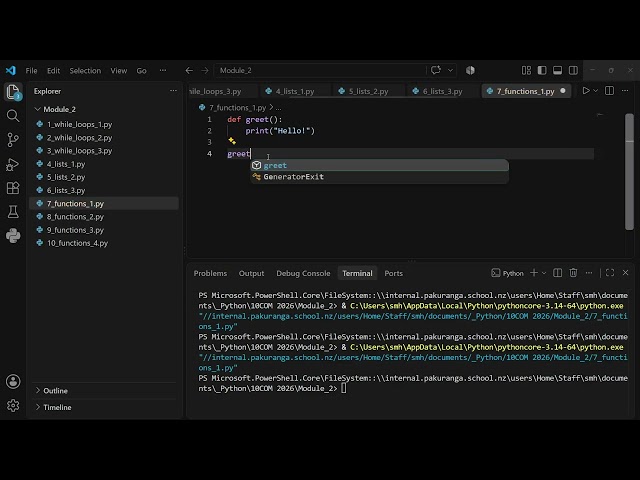Screen dimensions: 640x480
Task: Split the terminal pane
Action: [x=558, y=273]
